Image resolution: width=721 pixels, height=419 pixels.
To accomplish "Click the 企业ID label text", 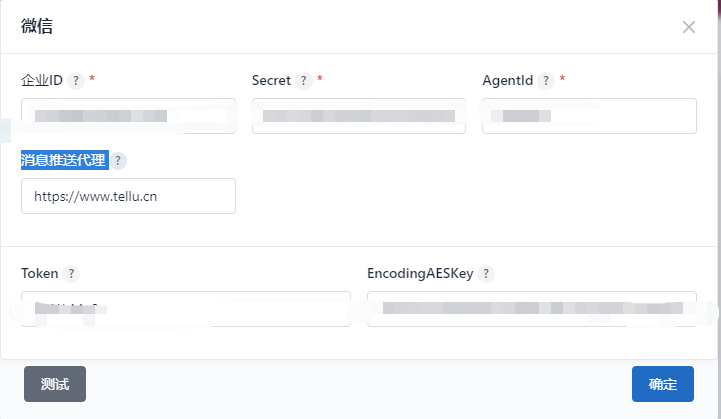I will click(42, 81).
